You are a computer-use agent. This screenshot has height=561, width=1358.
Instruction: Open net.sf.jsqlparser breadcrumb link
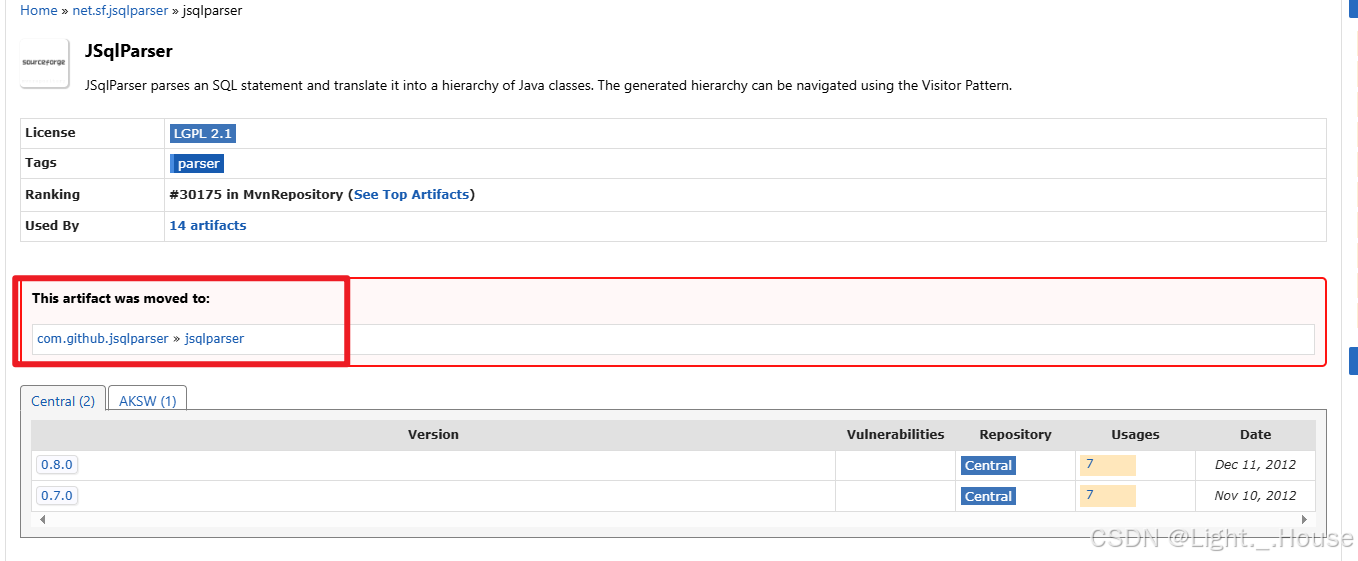coord(120,10)
